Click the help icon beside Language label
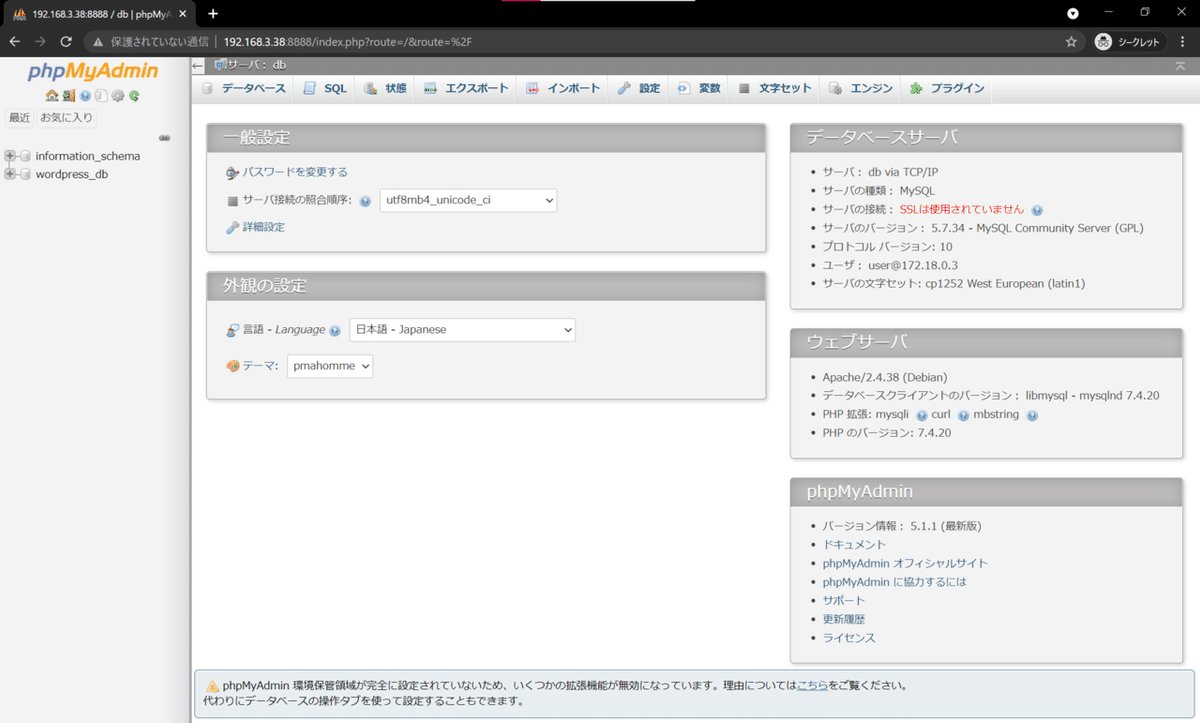Viewport: 1200px width, 723px height. click(335, 331)
